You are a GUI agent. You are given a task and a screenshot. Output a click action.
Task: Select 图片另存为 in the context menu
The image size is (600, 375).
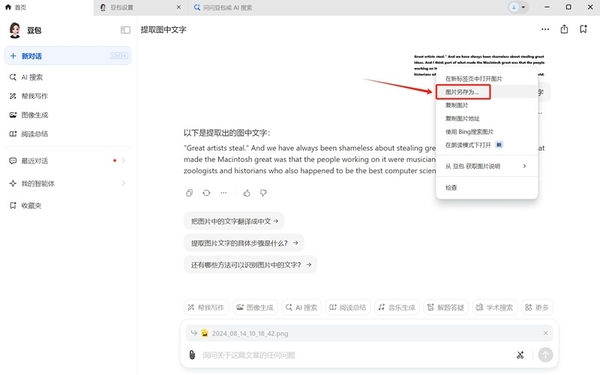463,92
